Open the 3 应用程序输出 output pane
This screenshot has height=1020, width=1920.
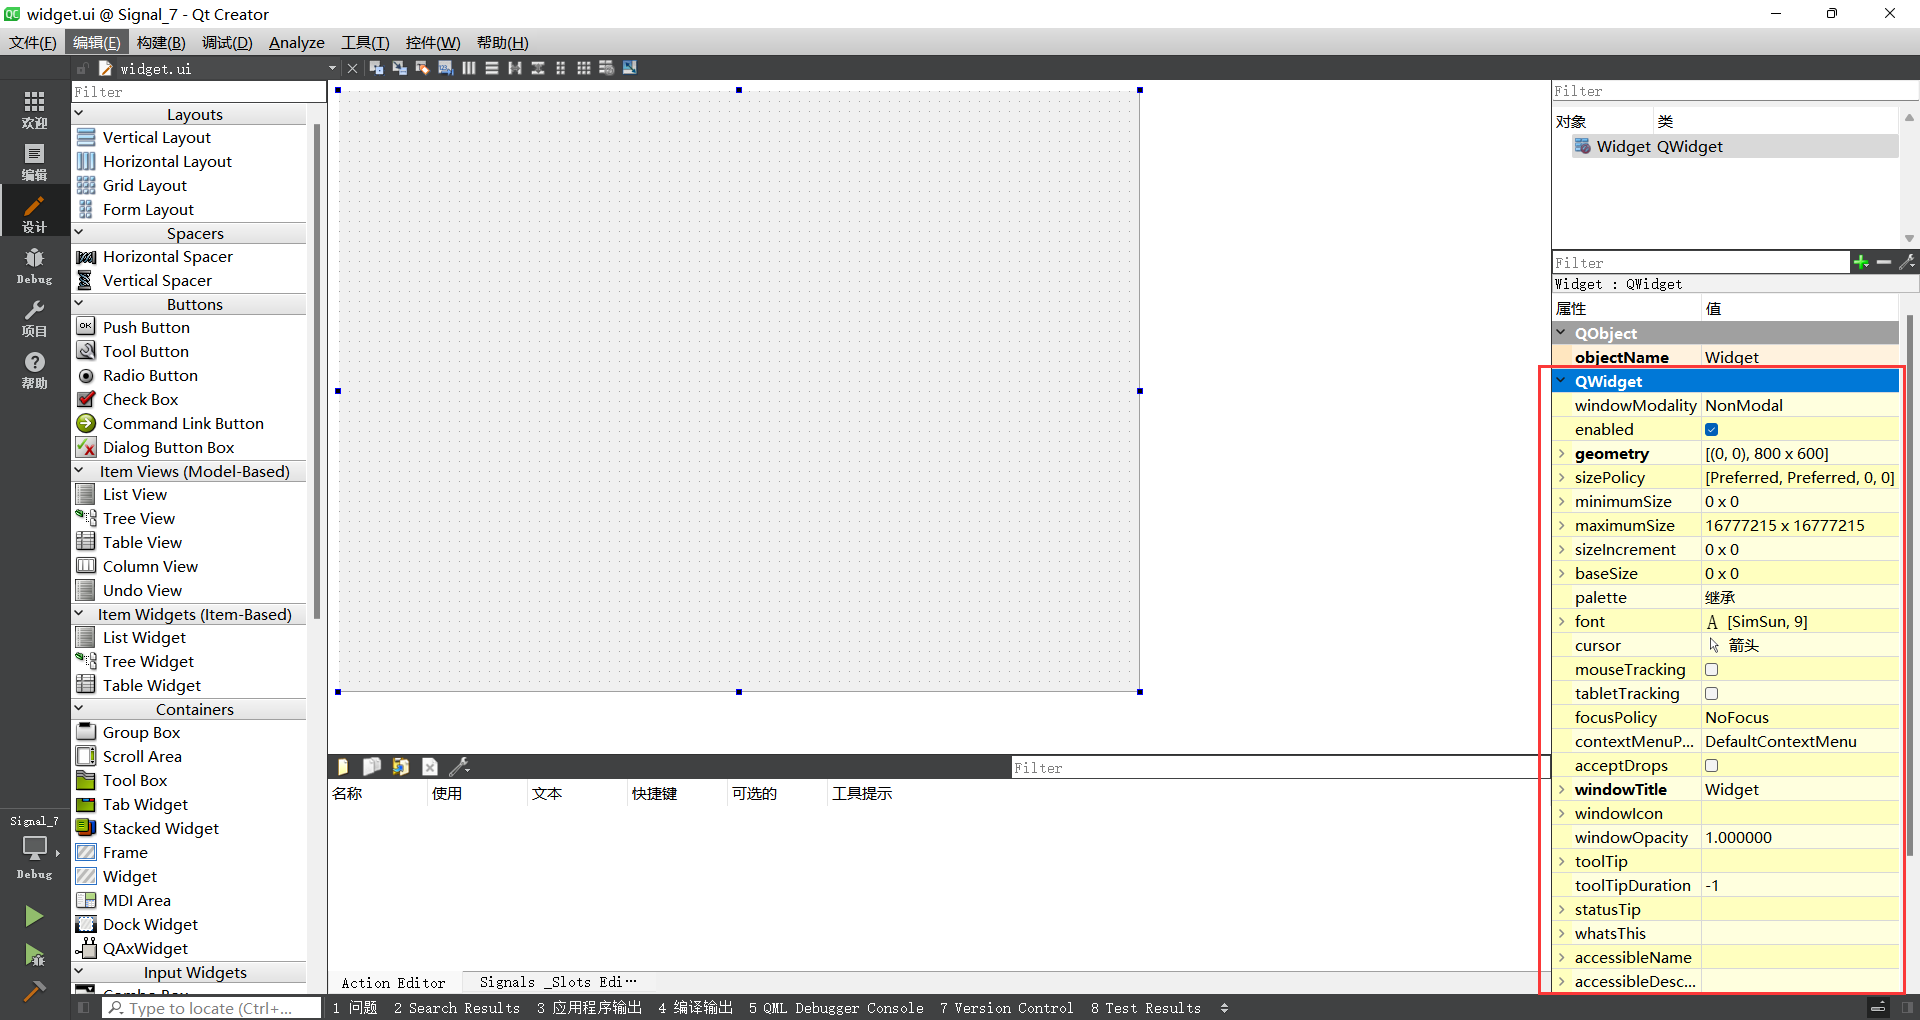pos(588,1008)
